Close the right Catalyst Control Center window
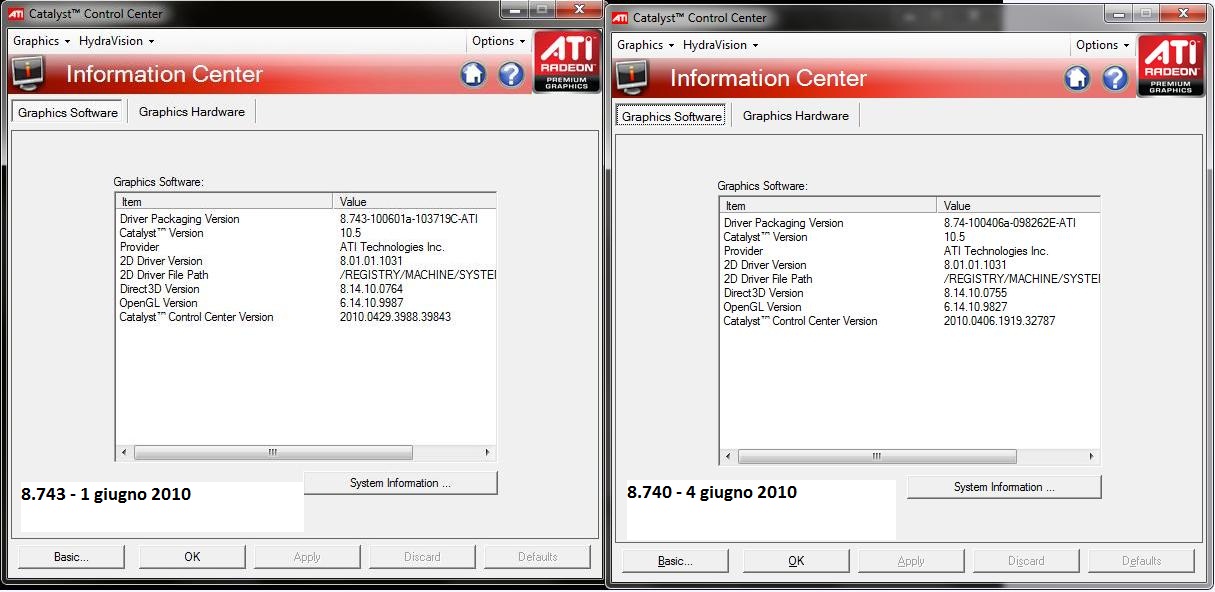 point(1181,14)
